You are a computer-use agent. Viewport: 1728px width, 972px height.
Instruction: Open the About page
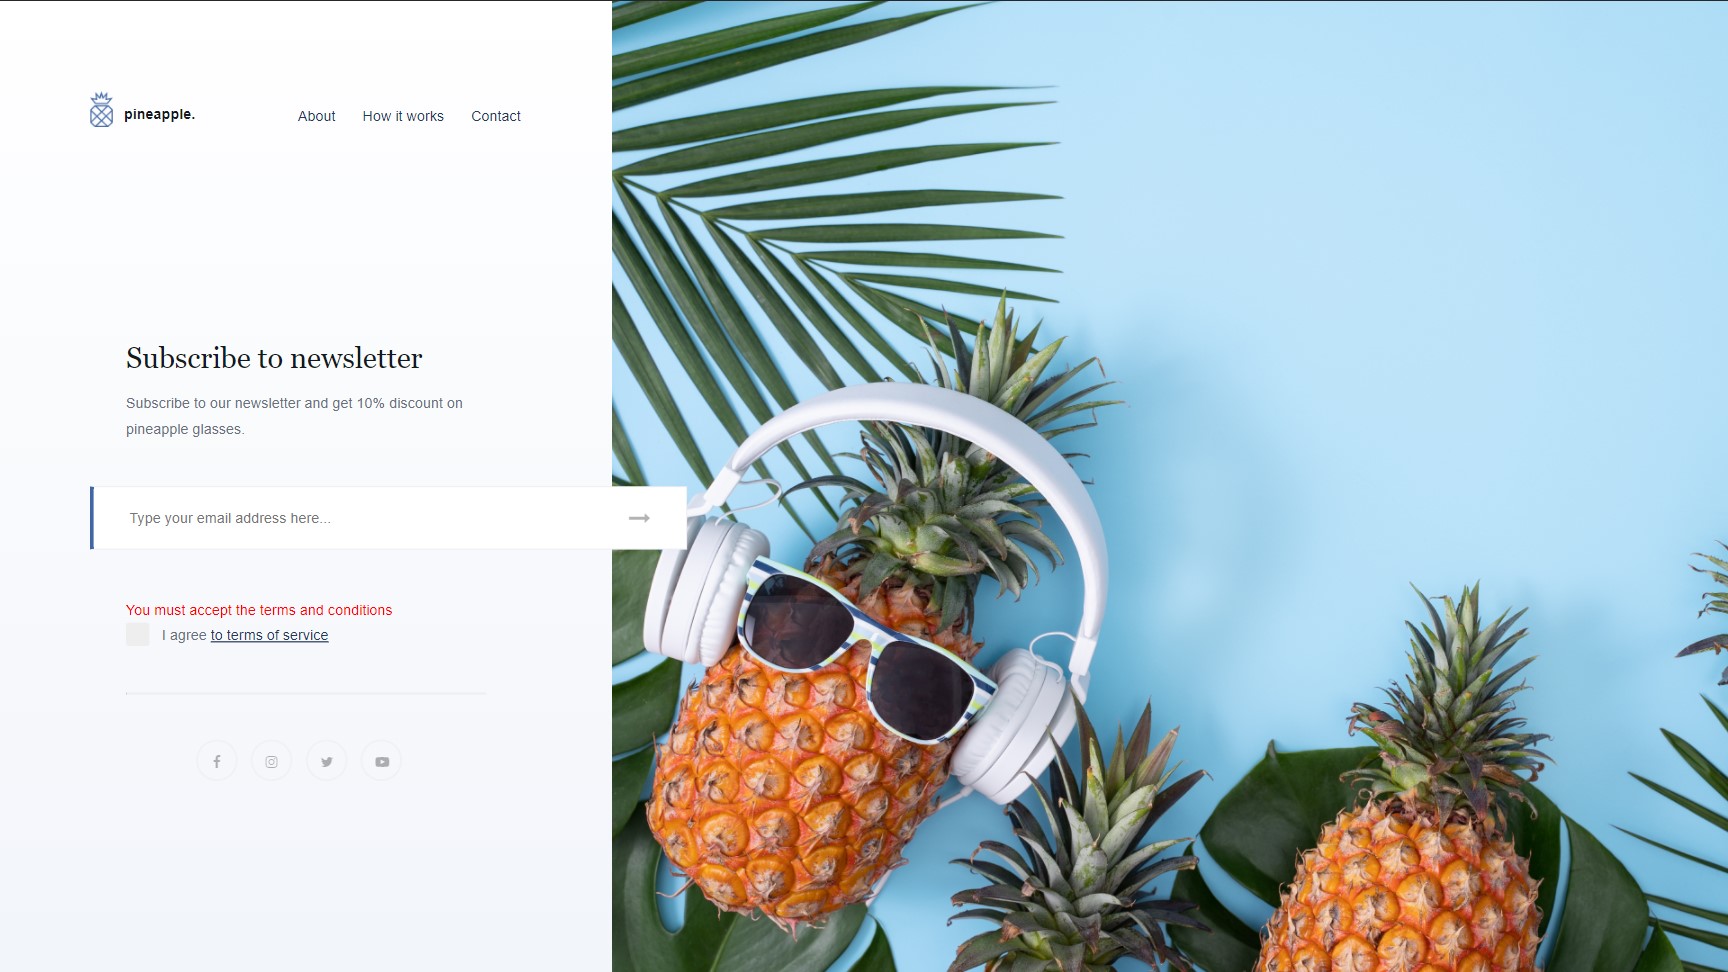point(317,116)
